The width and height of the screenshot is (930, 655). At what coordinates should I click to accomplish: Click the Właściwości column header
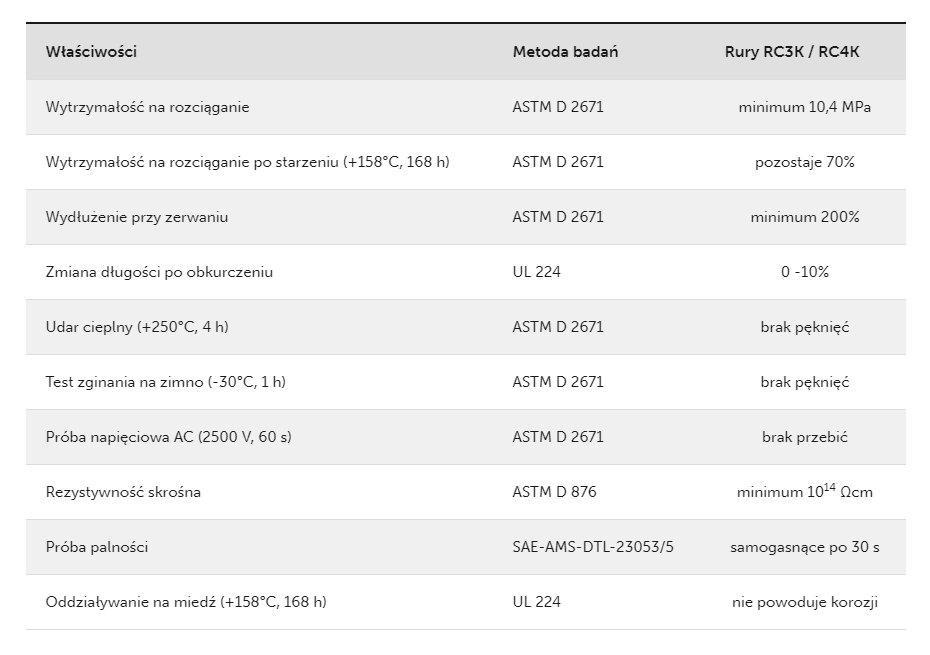[x=91, y=52]
